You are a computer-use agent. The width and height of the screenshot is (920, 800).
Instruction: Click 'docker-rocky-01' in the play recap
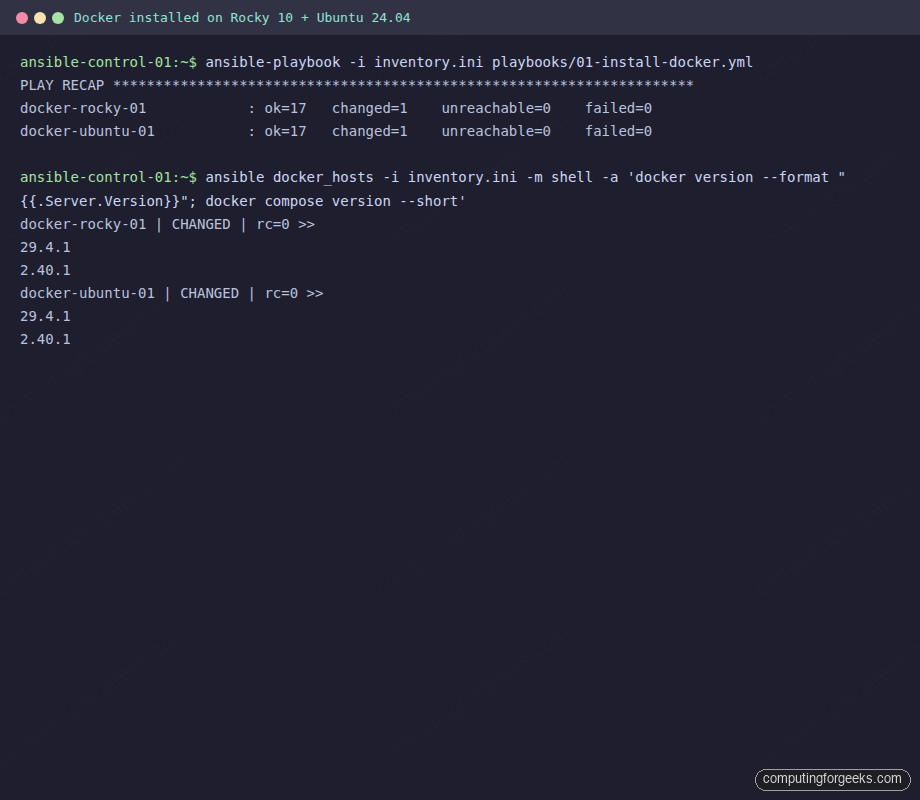click(x=83, y=108)
